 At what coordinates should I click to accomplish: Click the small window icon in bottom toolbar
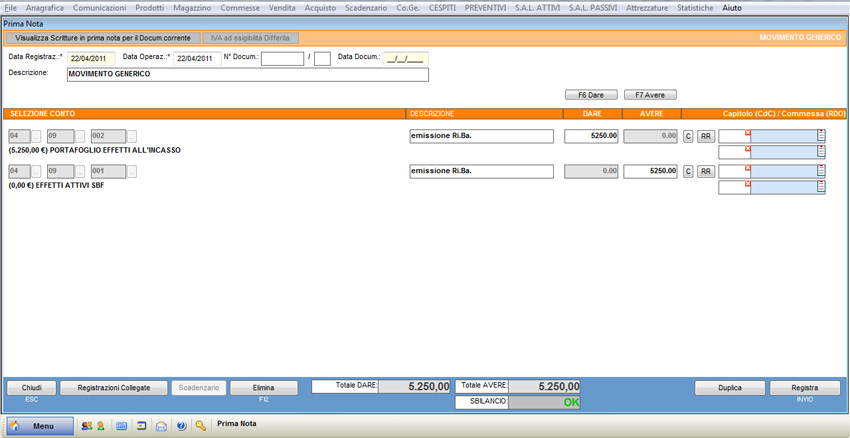(x=142, y=426)
